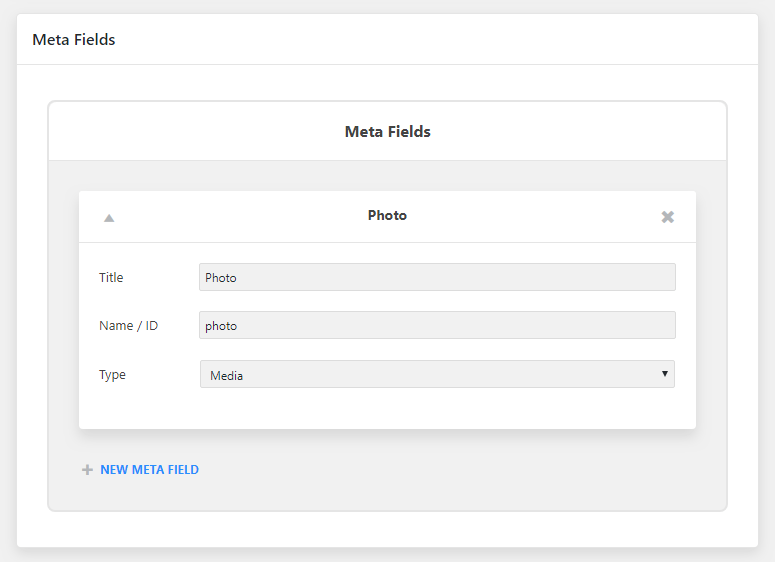Click the bold Photo card heading
Viewport: 775px width, 562px height.
(387, 216)
